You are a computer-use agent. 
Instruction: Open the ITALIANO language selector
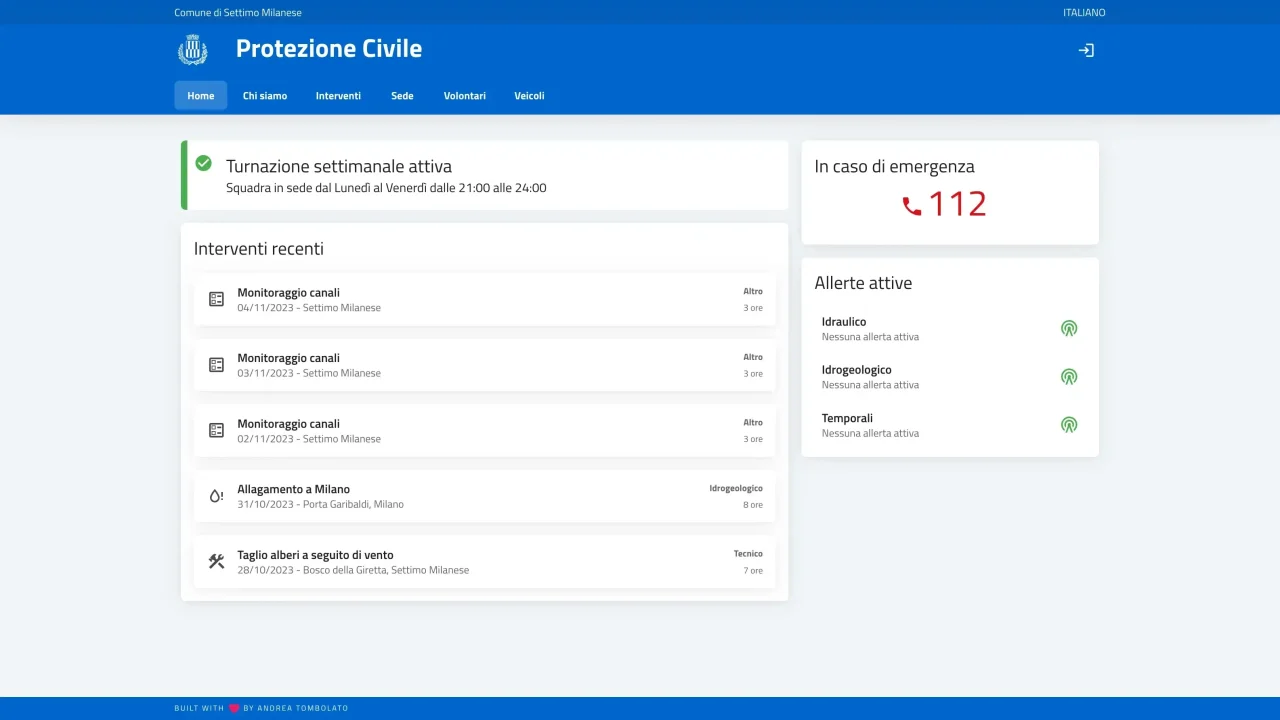1084,13
